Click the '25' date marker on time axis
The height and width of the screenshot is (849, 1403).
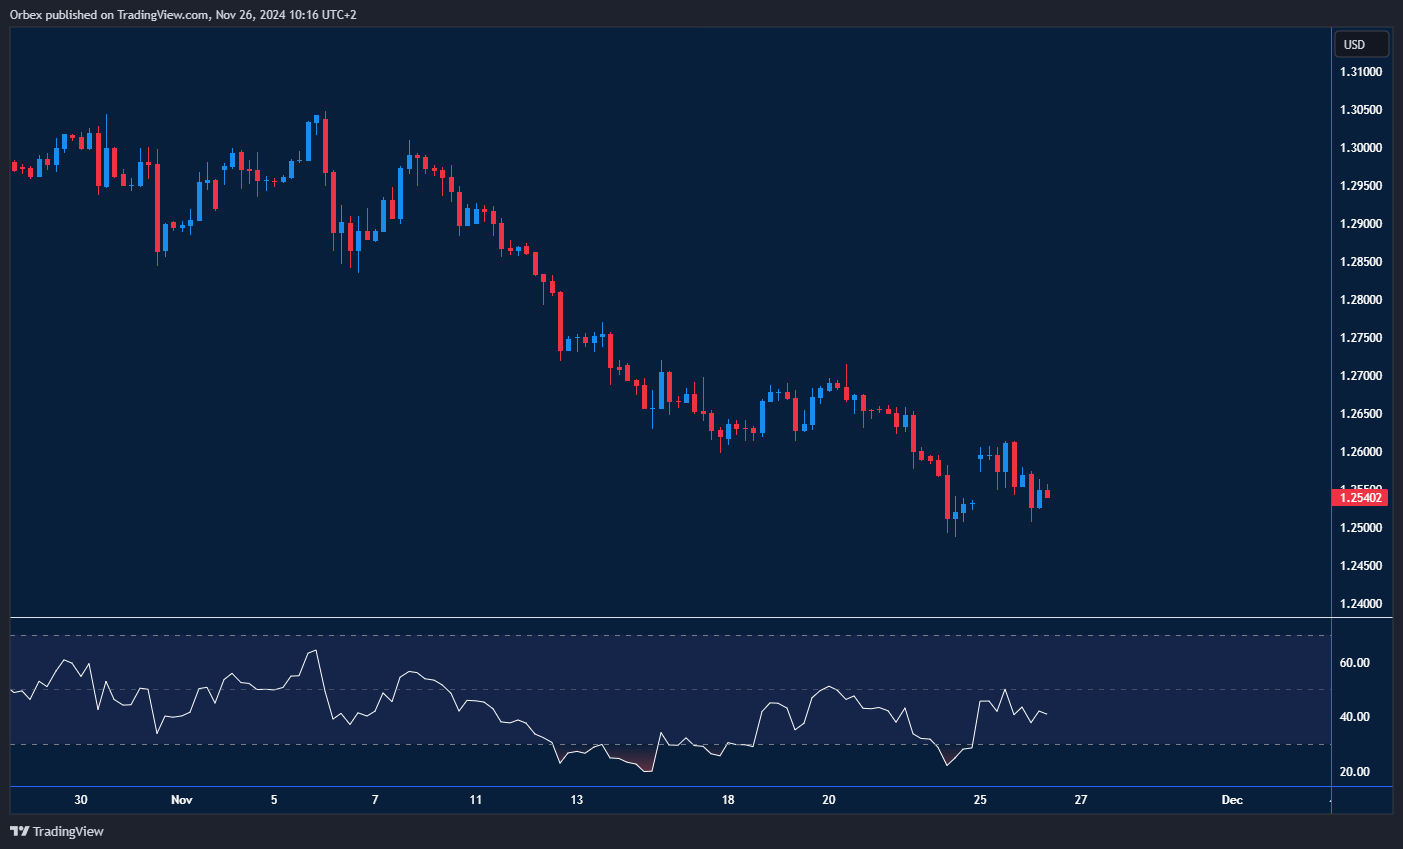point(980,800)
